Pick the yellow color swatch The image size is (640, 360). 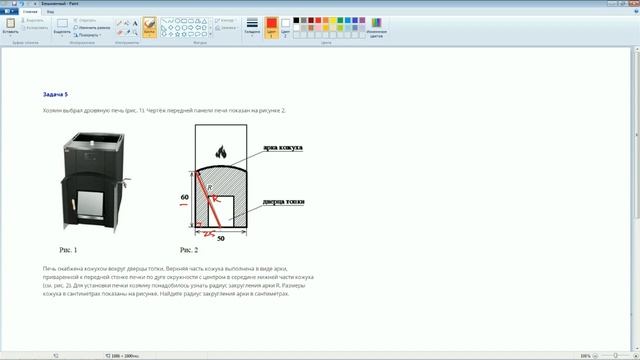[x=333, y=20]
